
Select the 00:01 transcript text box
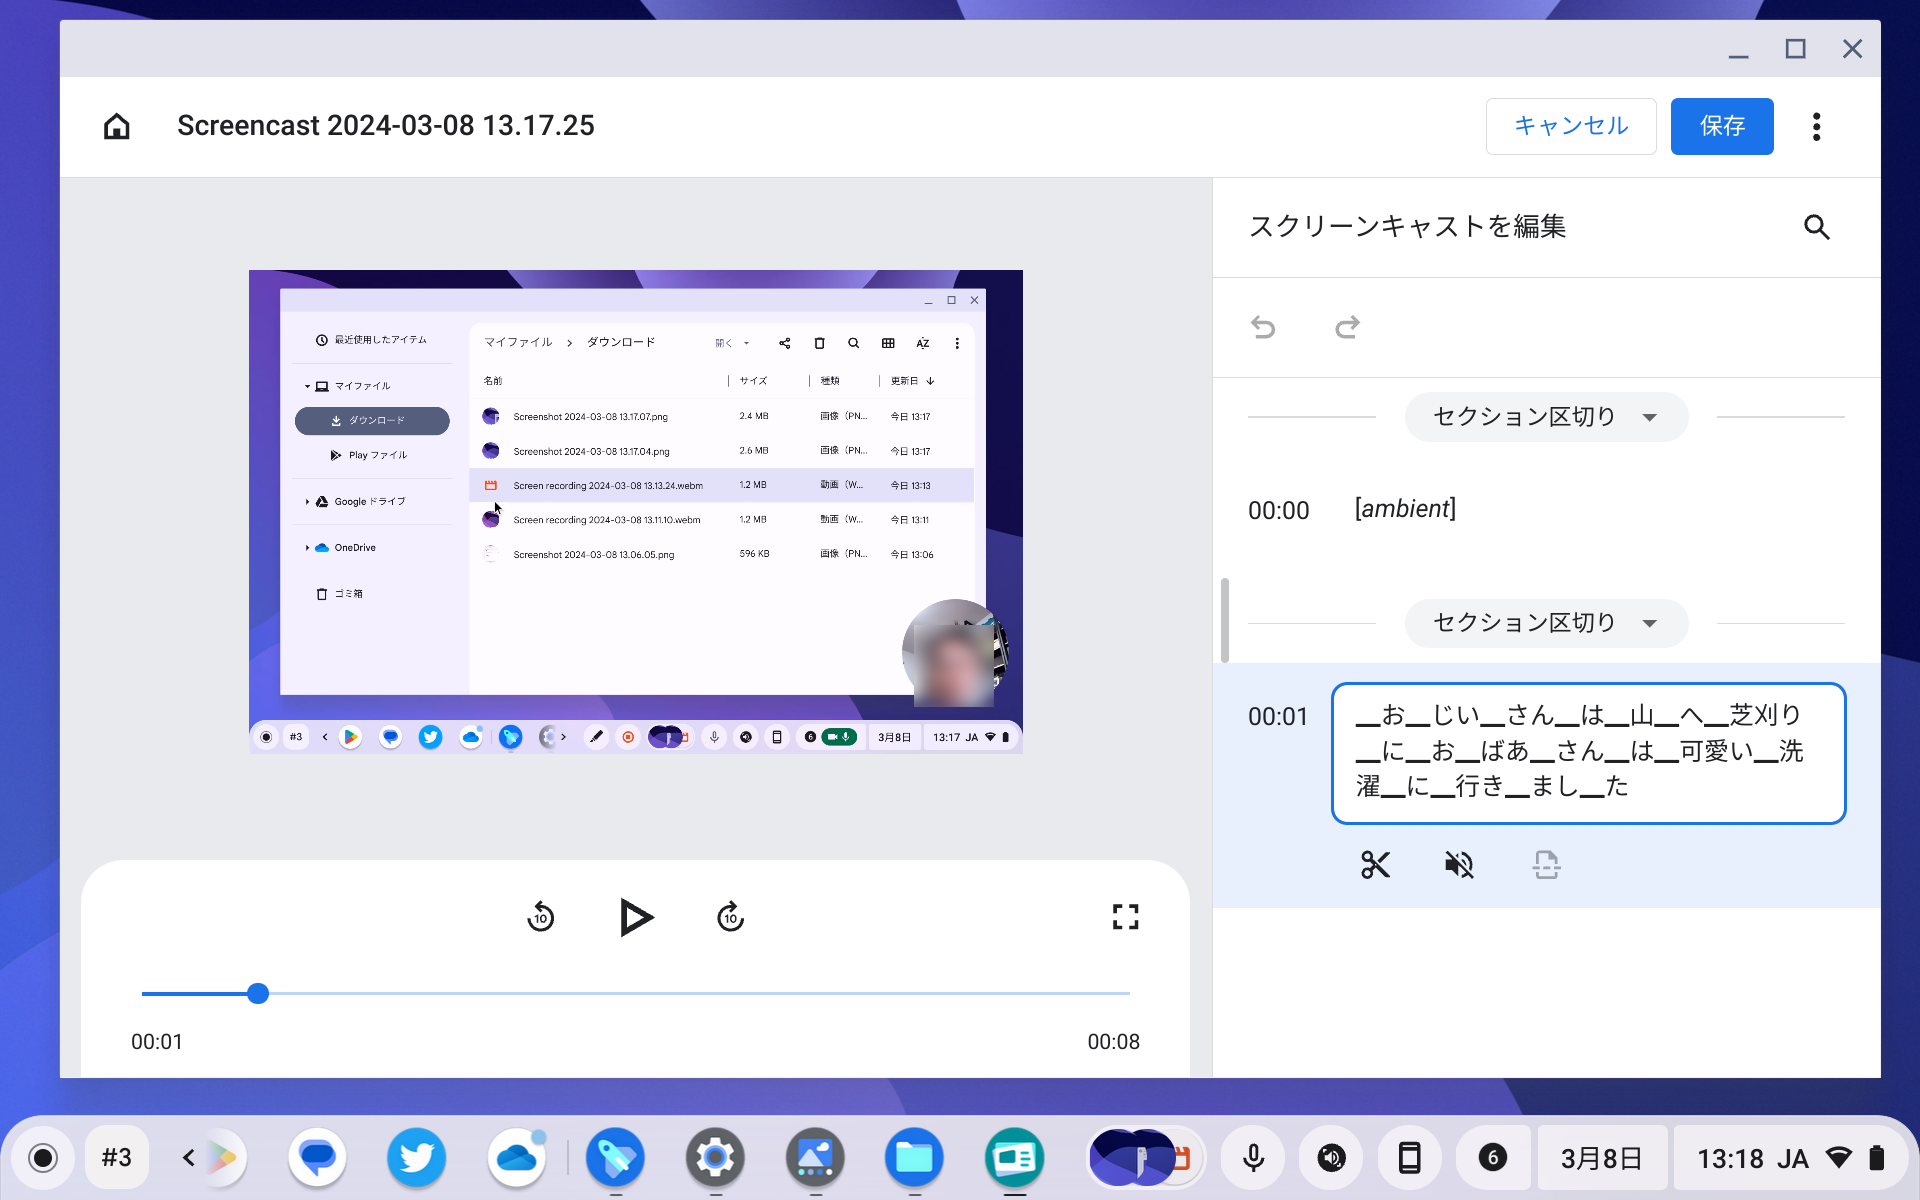(x=1588, y=752)
